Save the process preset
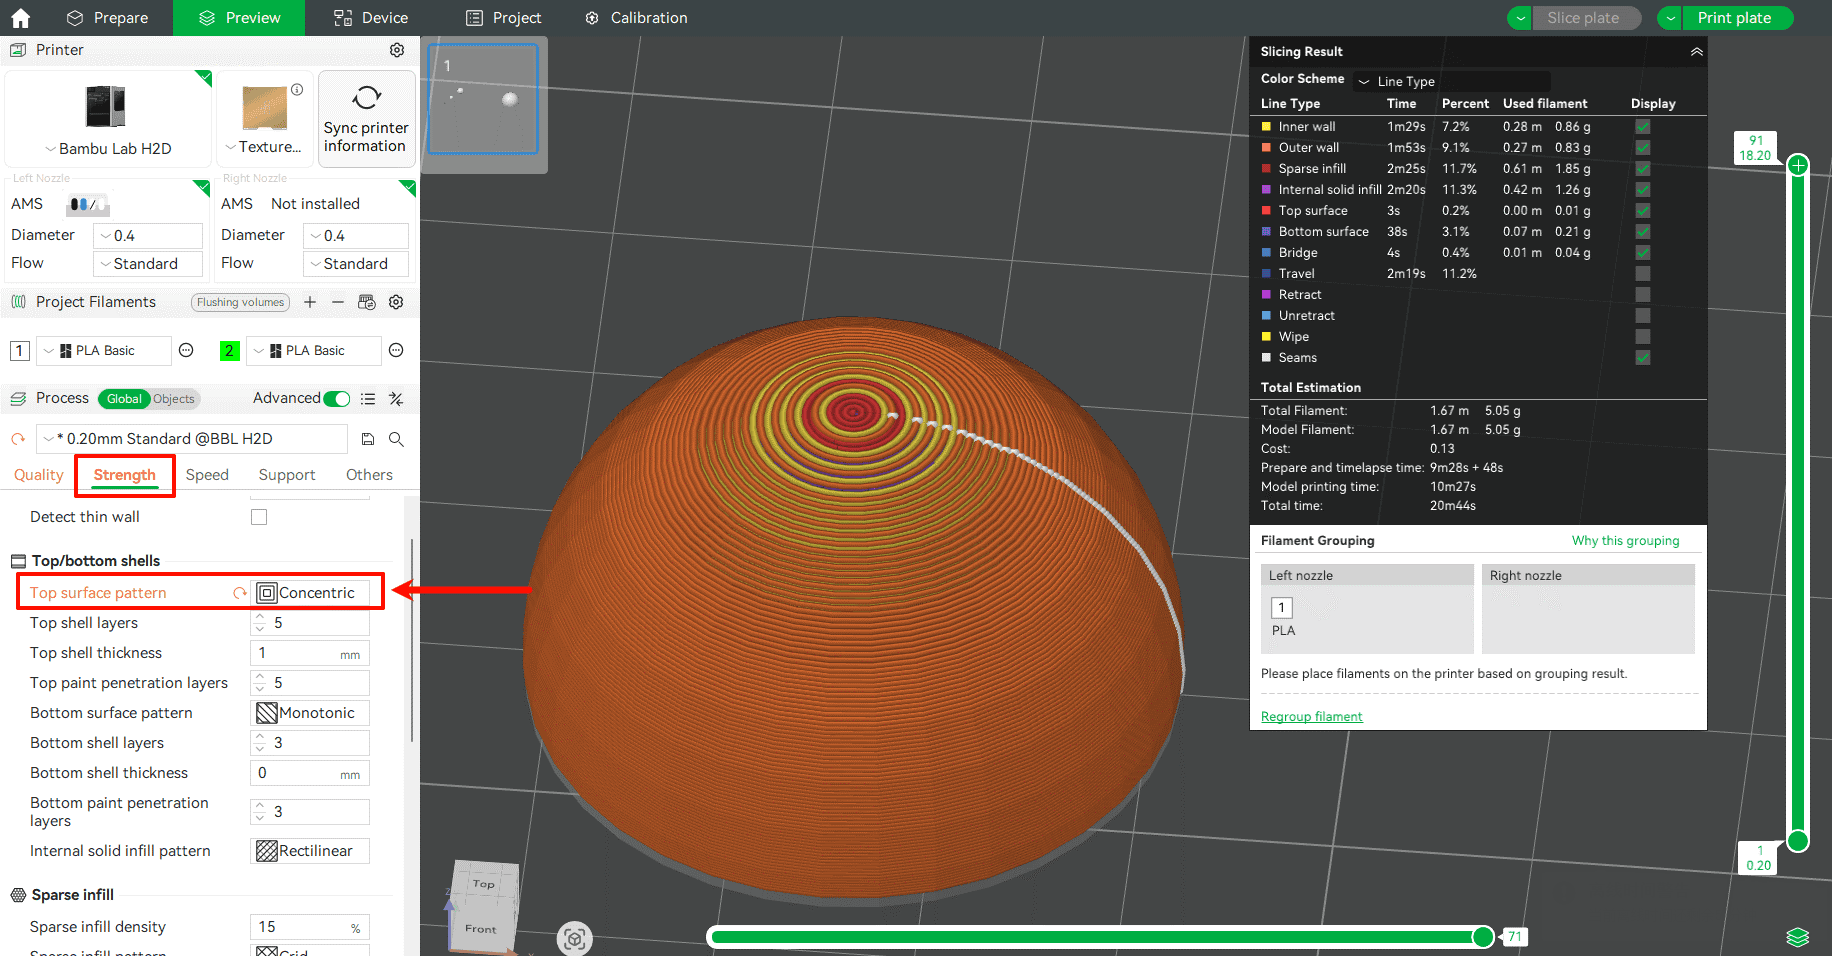The image size is (1832, 956). coord(368,439)
